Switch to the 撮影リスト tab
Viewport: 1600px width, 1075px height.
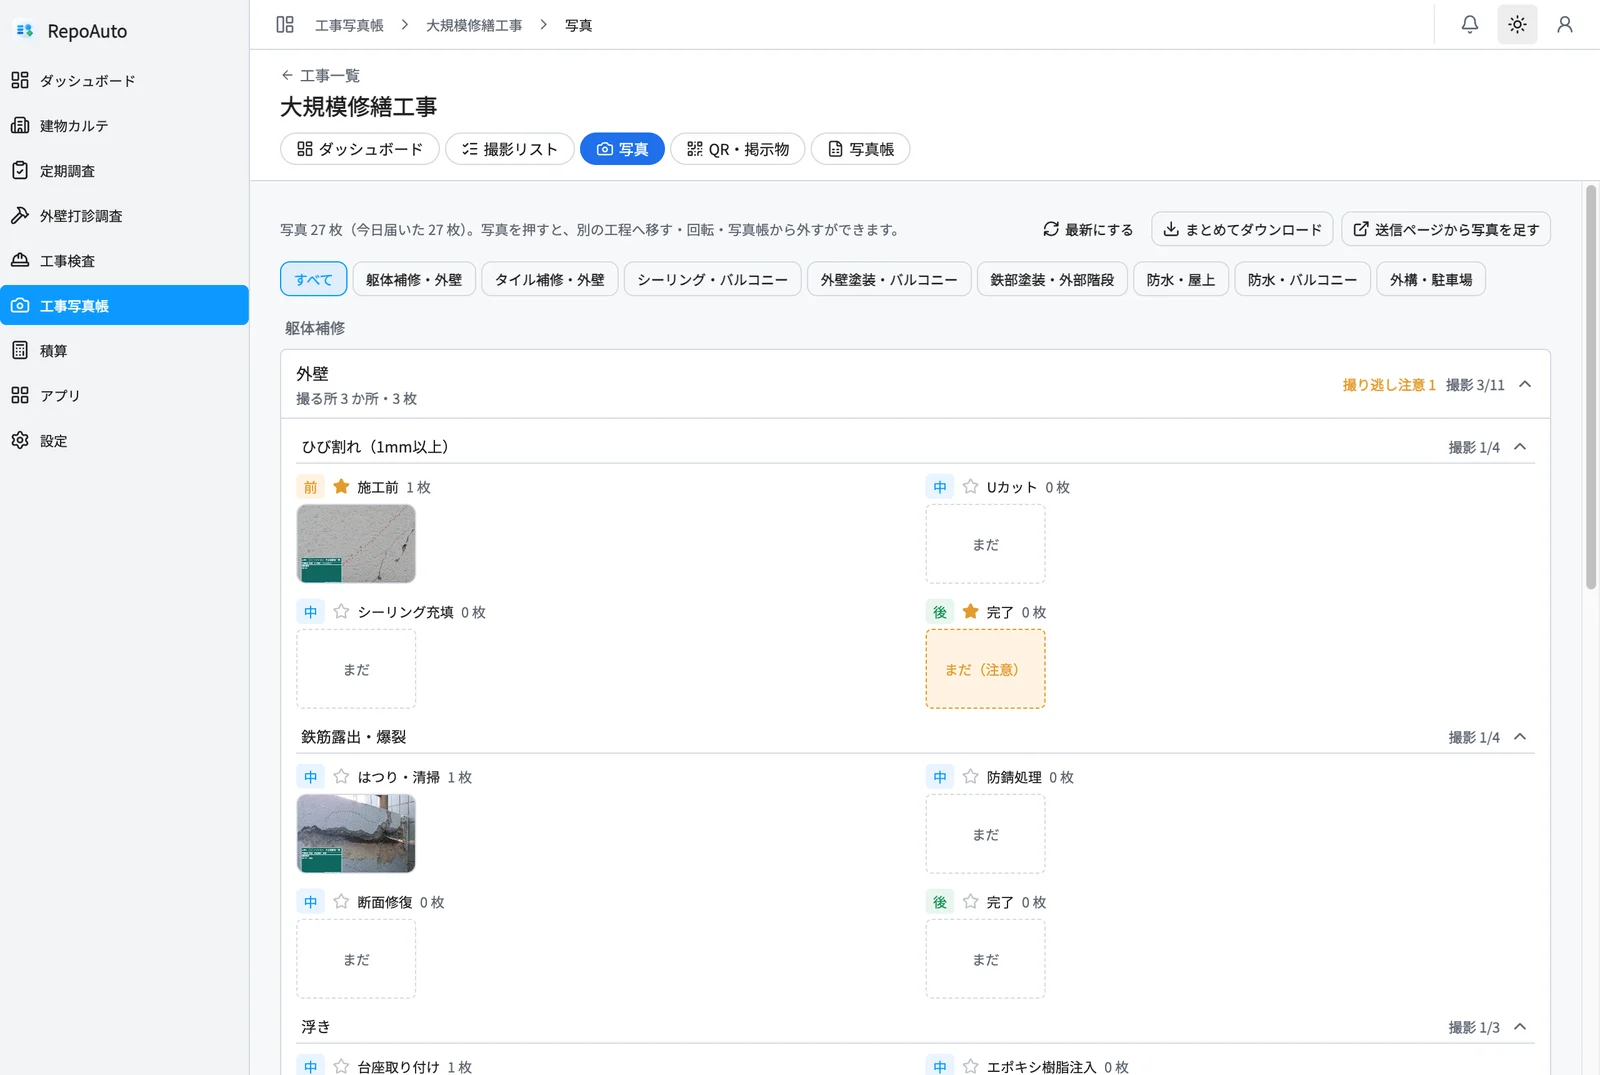(x=510, y=149)
